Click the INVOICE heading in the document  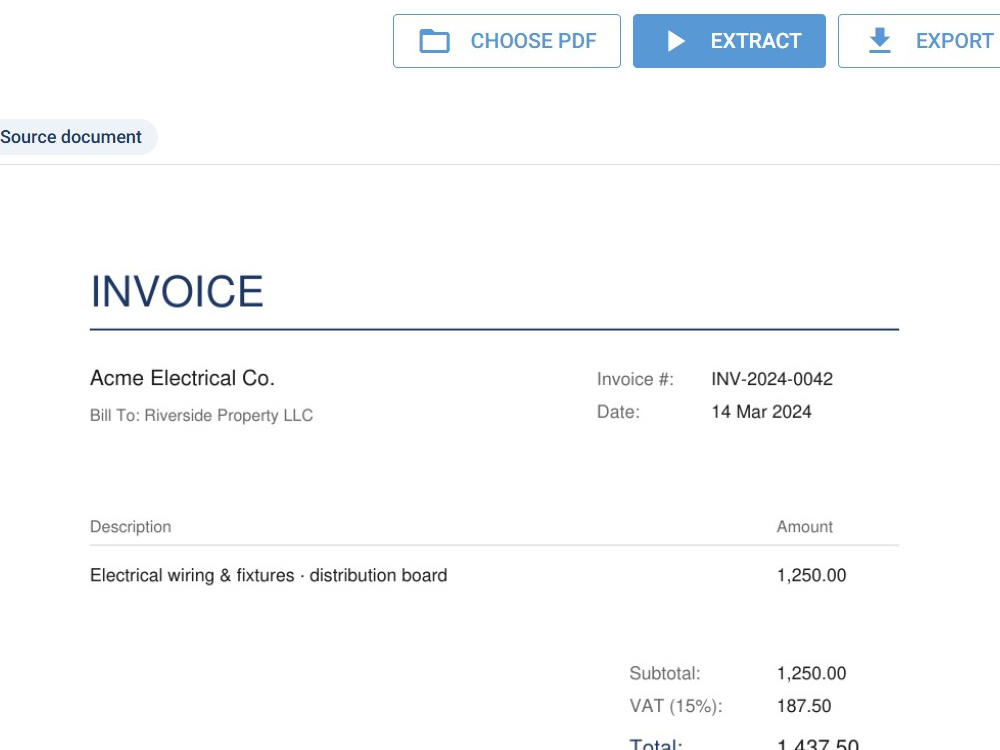click(177, 291)
